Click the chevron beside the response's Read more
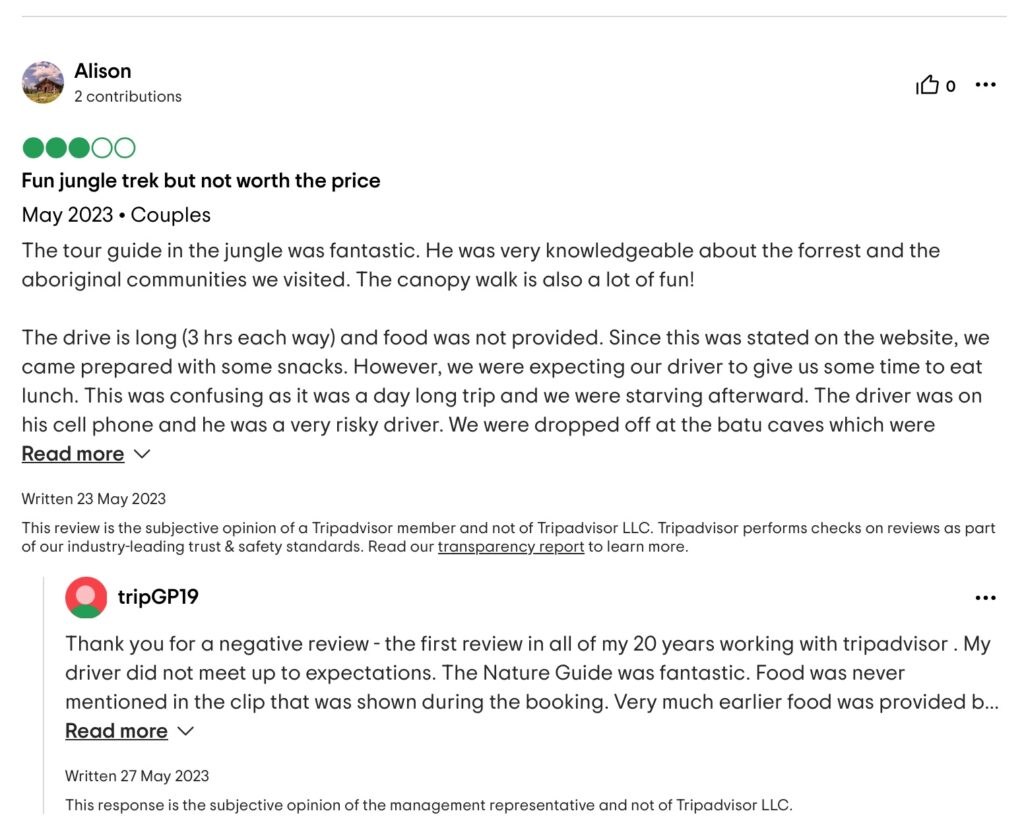 coord(185,731)
